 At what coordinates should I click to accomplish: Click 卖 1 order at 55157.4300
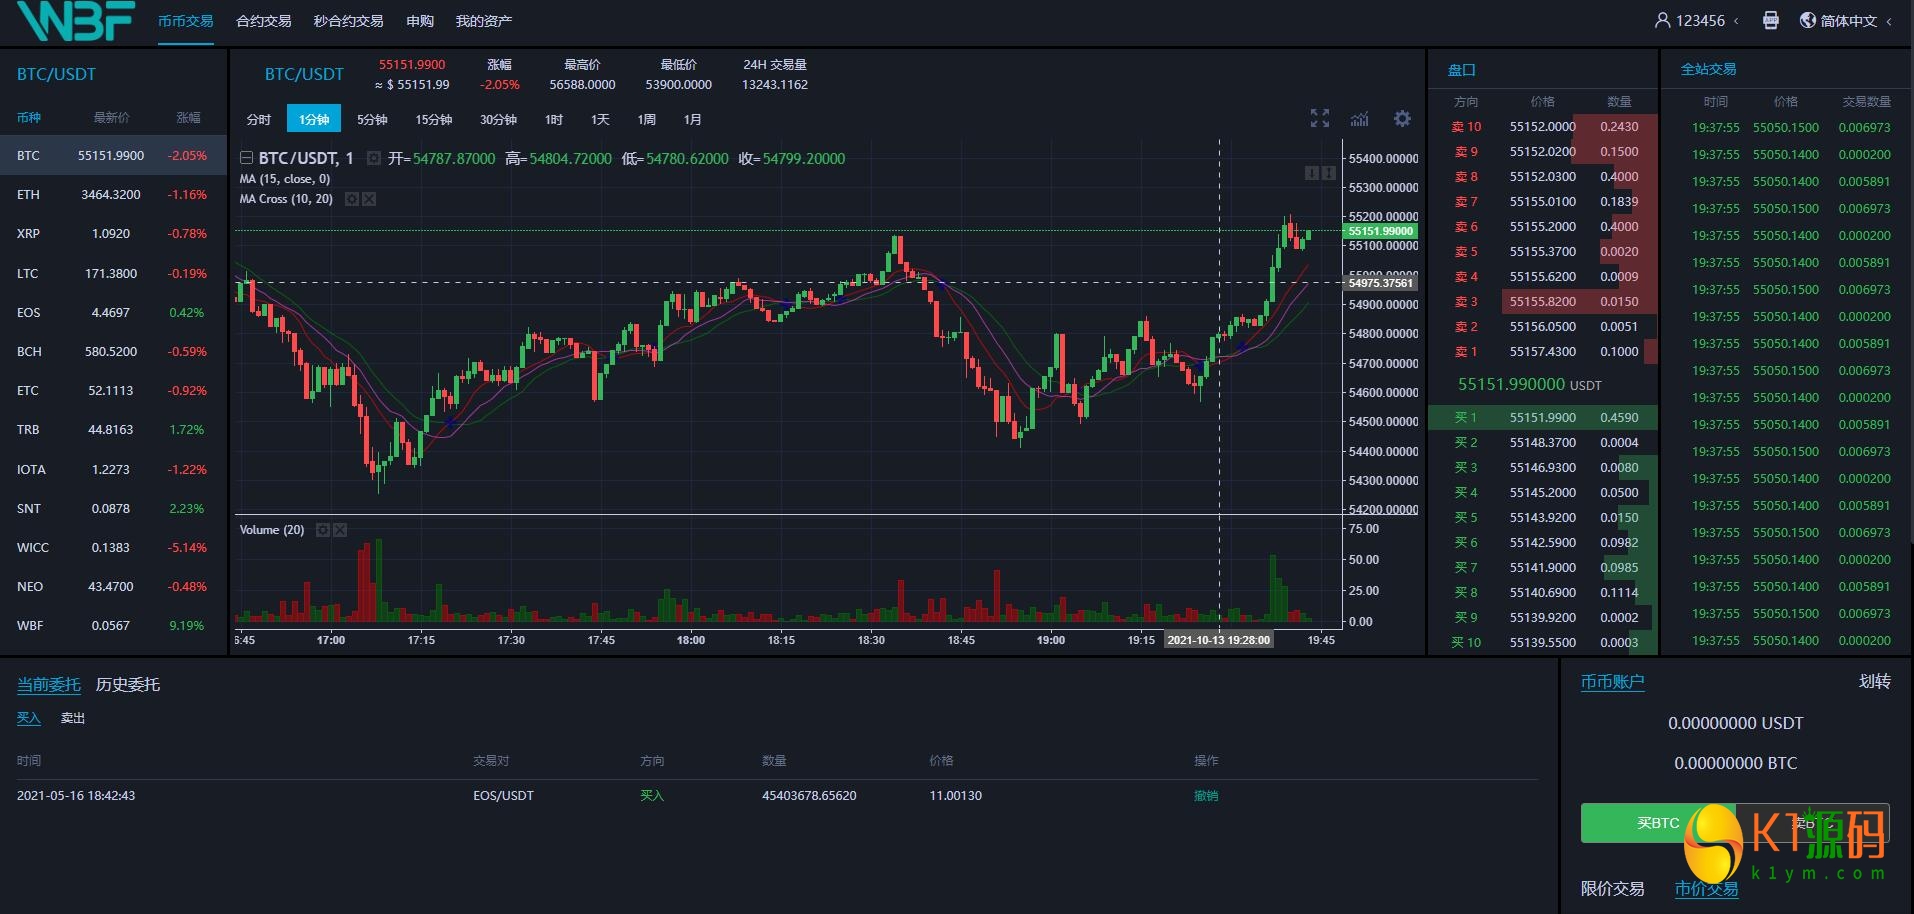coord(1543,352)
